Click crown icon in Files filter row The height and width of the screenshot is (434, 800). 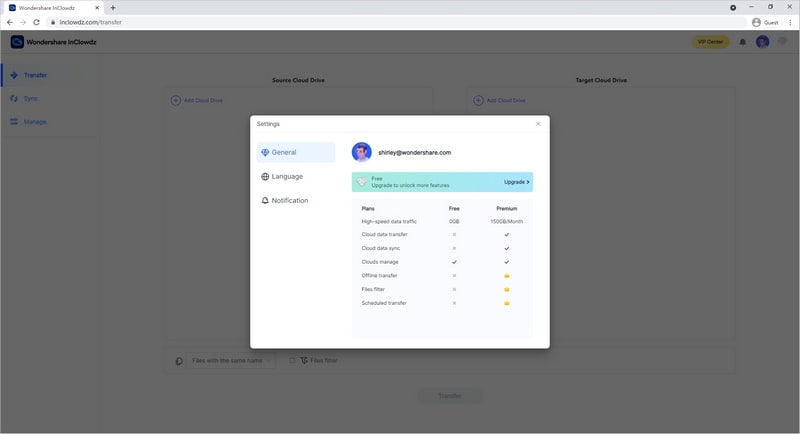[507, 290]
